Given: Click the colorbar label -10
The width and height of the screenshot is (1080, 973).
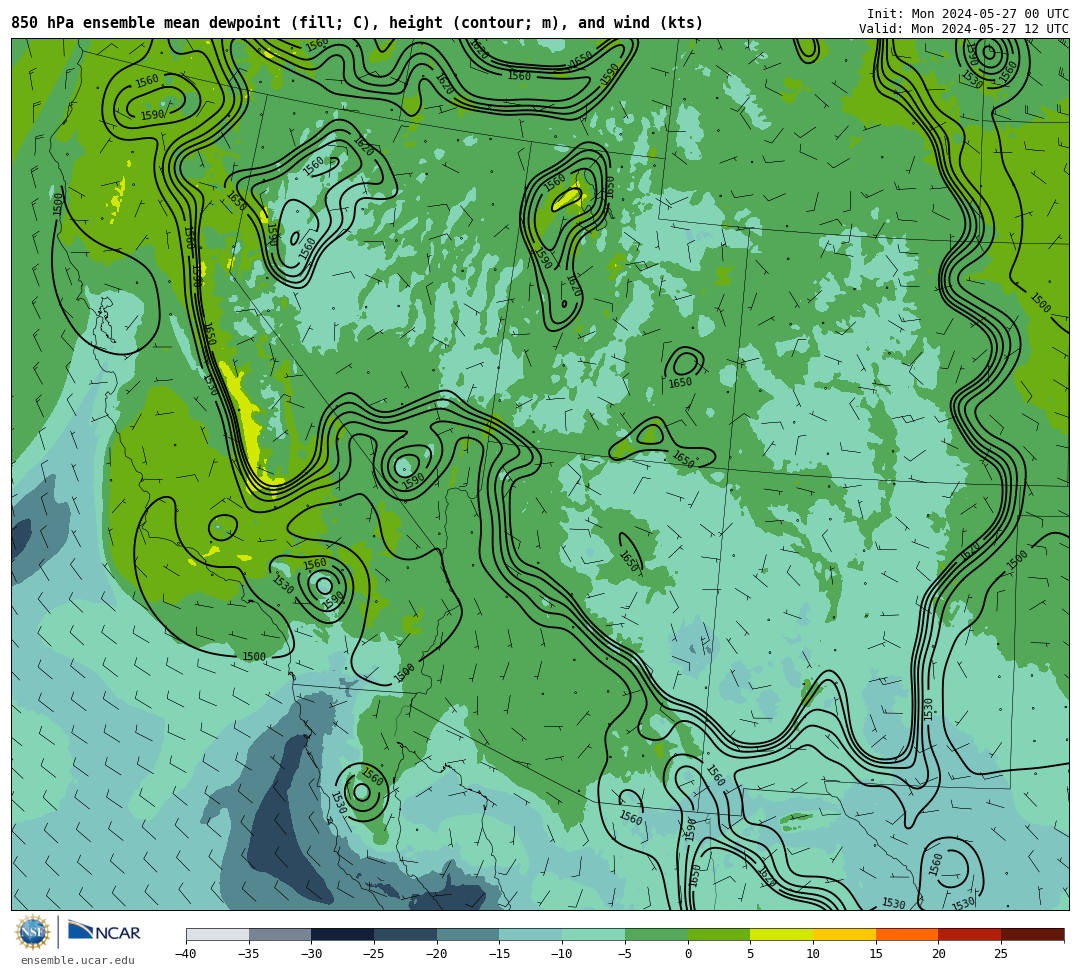Looking at the screenshot, I should coord(561,954).
